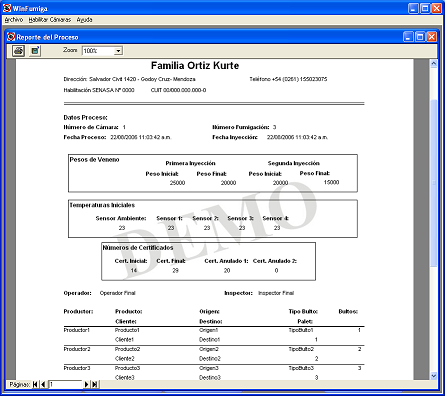Screen dimensions: 445x396
Task: Open the Zoom percentage dropdown
Action: click(x=118, y=51)
